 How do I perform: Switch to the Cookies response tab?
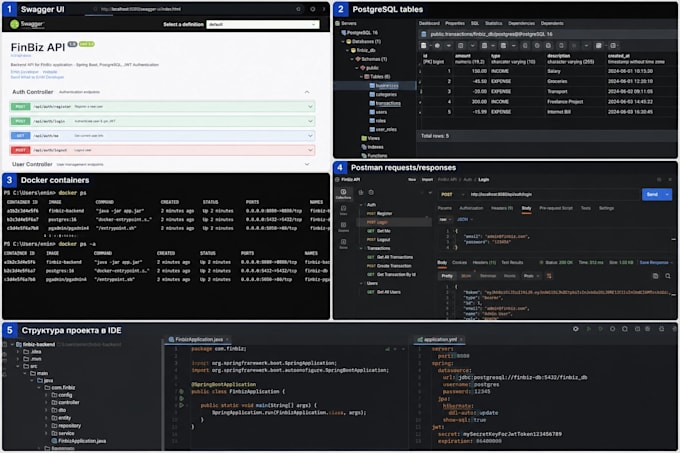pyautogui.click(x=459, y=263)
